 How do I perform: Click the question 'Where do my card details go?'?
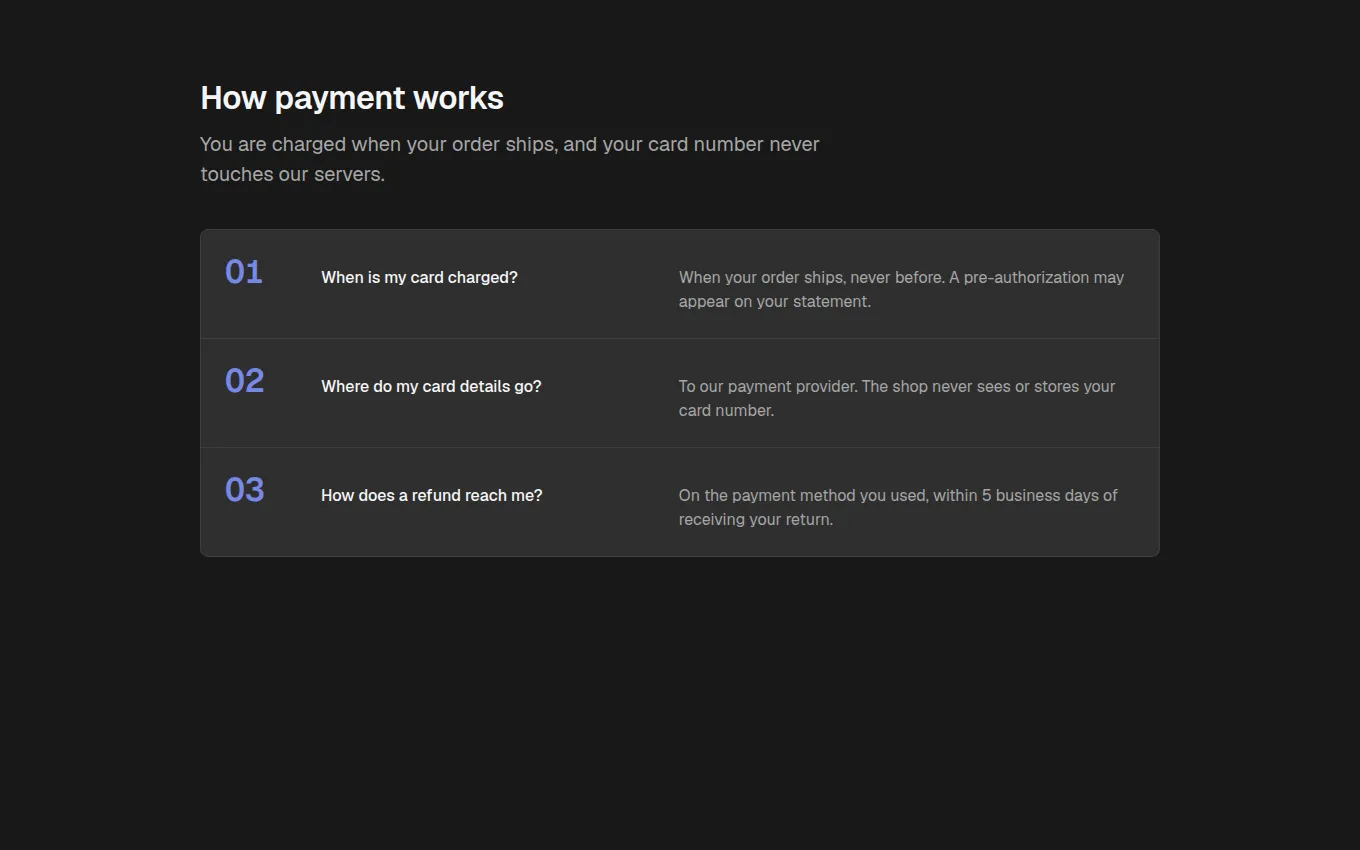[x=431, y=386]
